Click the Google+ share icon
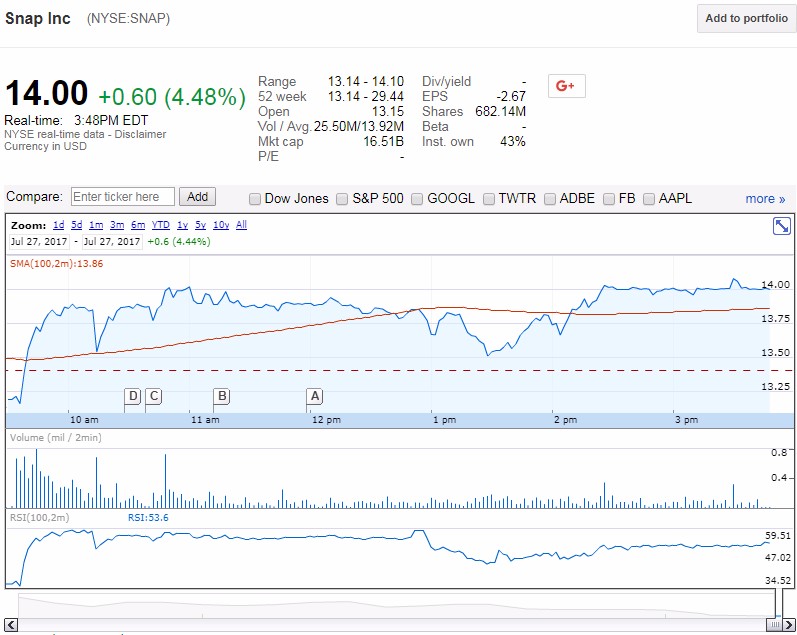 pos(566,86)
